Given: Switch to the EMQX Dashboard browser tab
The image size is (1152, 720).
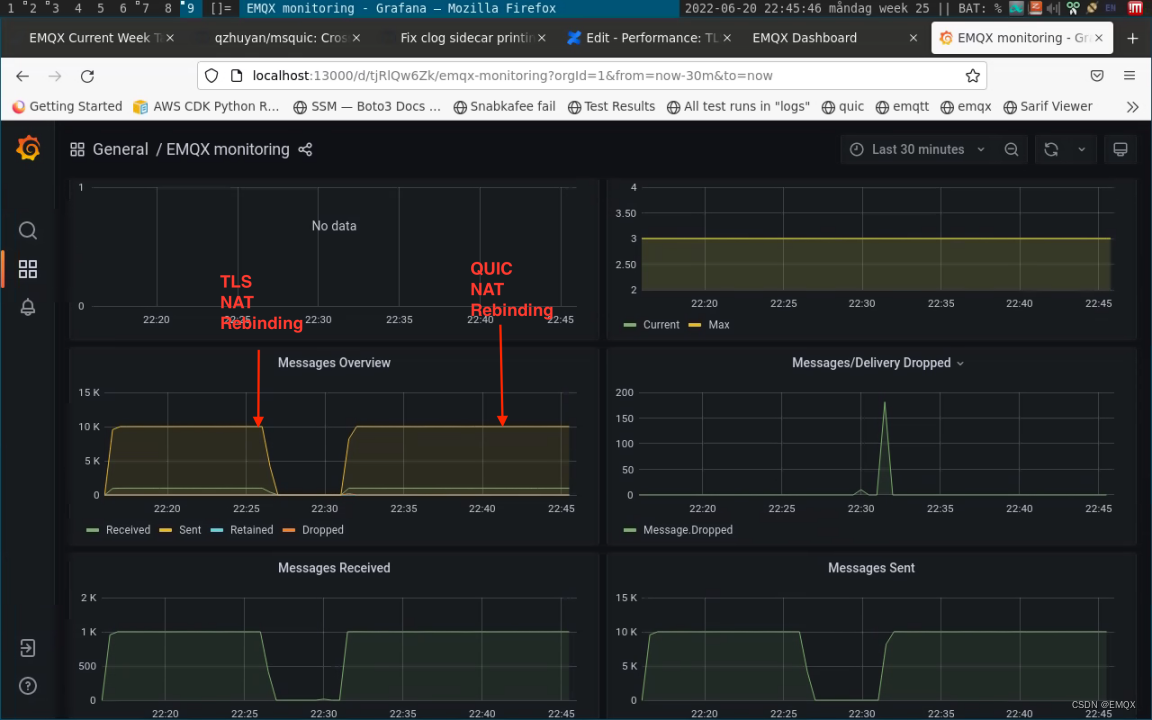Looking at the screenshot, I should tap(804, 38).
